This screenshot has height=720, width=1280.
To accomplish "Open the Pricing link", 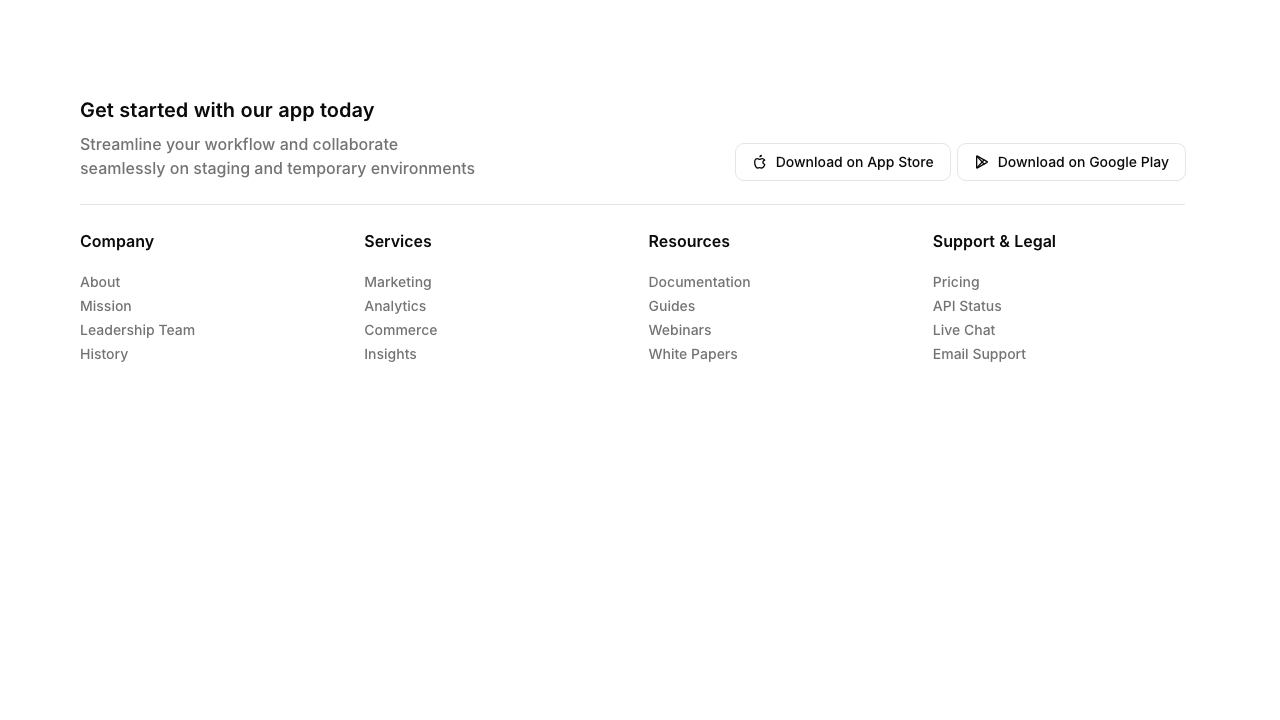I will (x=956, y=282).
